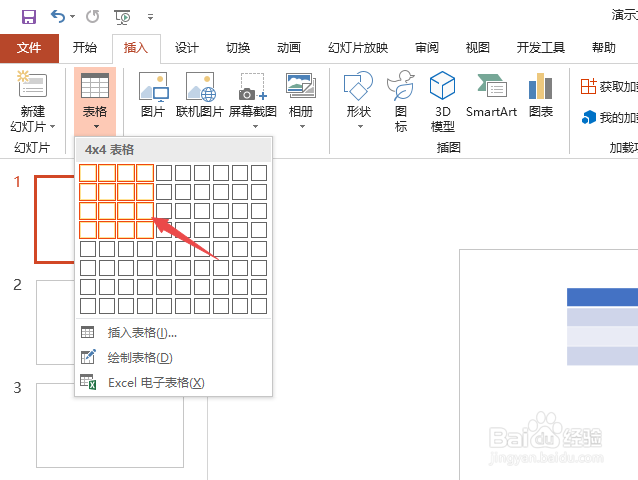Select slide 2 thumbnail

(56, 322)
